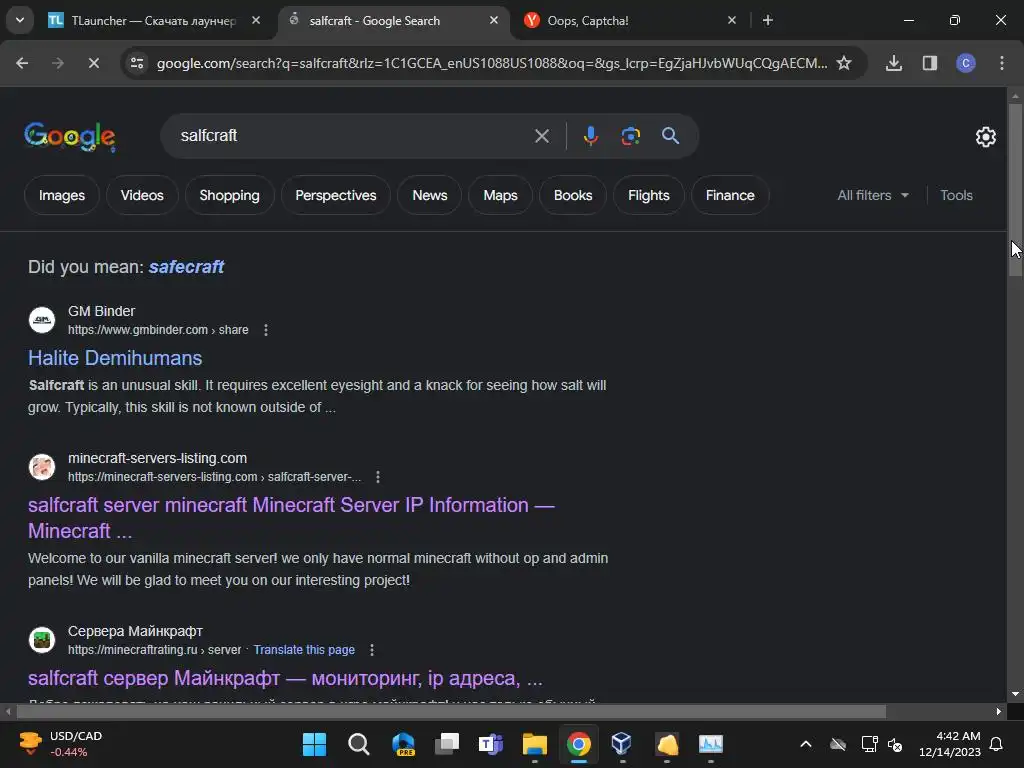
Task: Filter results by Images
Action: click(62, 195)
